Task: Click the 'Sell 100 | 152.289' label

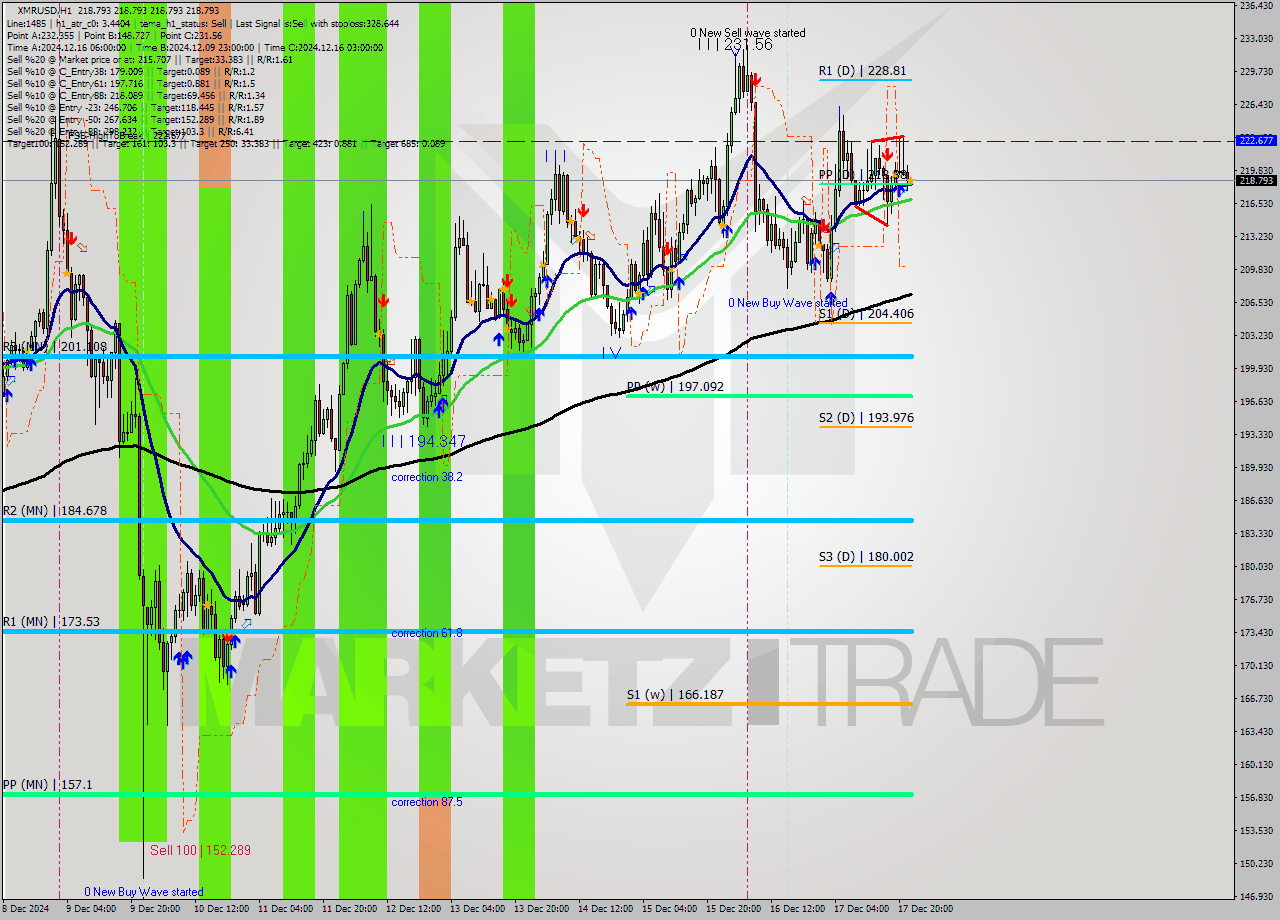Action: point(200,850)
